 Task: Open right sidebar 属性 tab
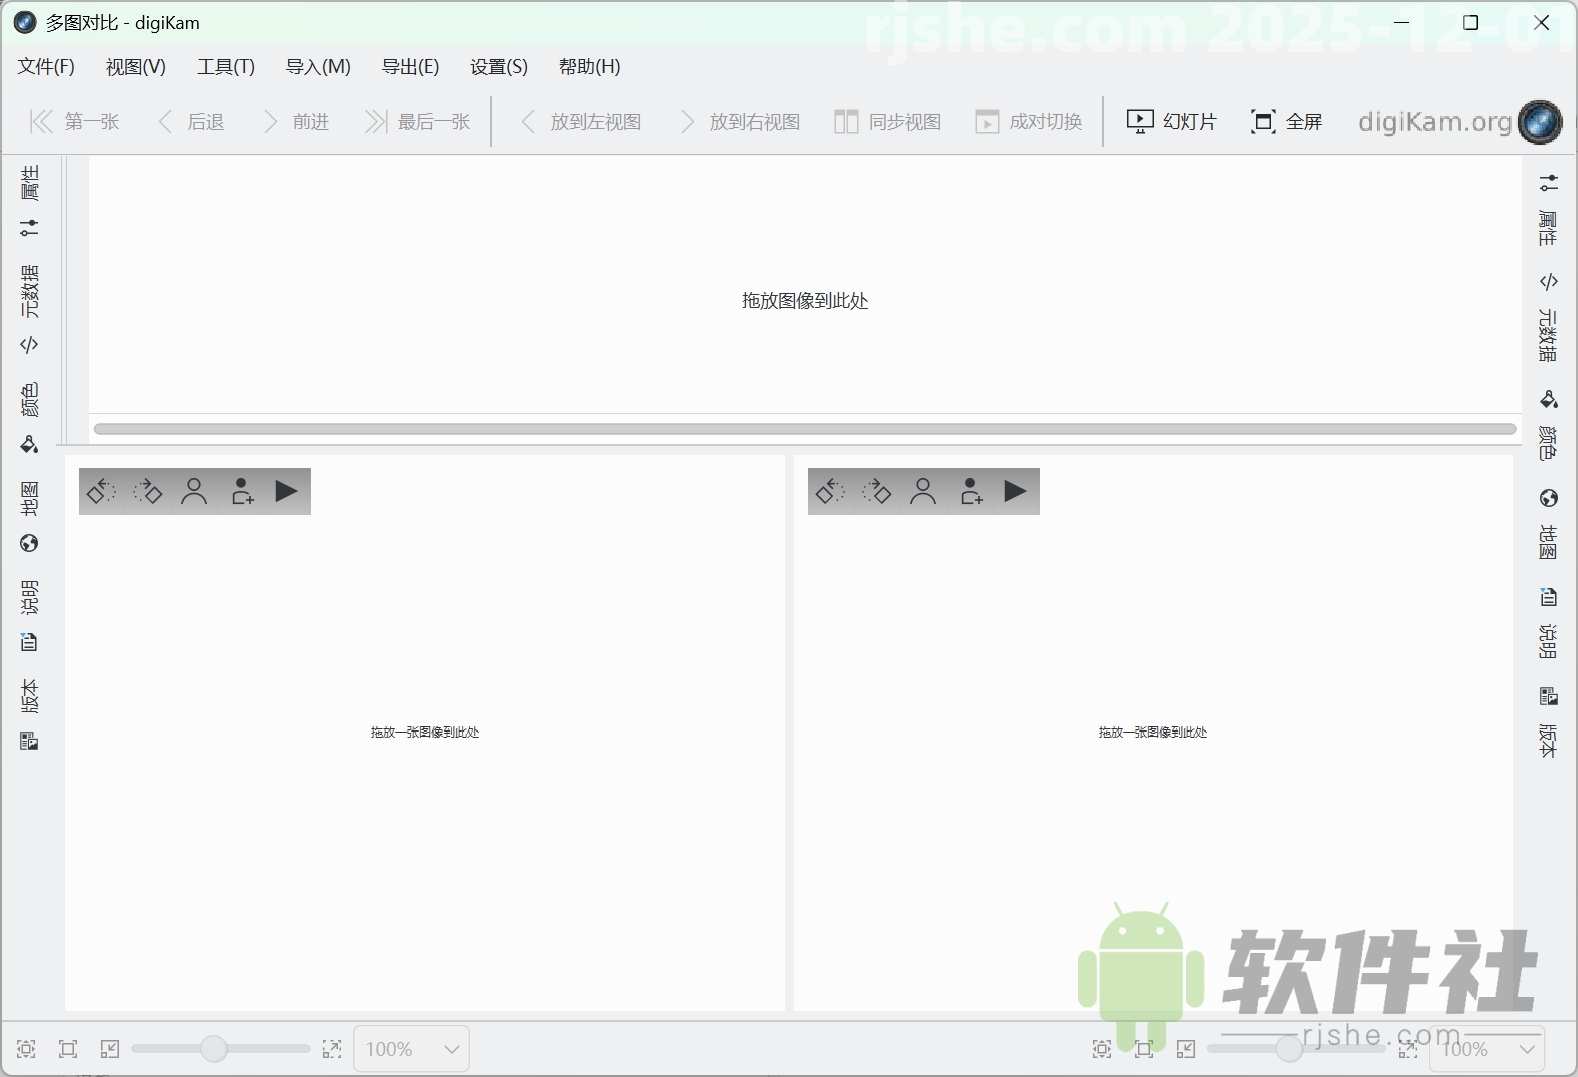(1548, 211)
